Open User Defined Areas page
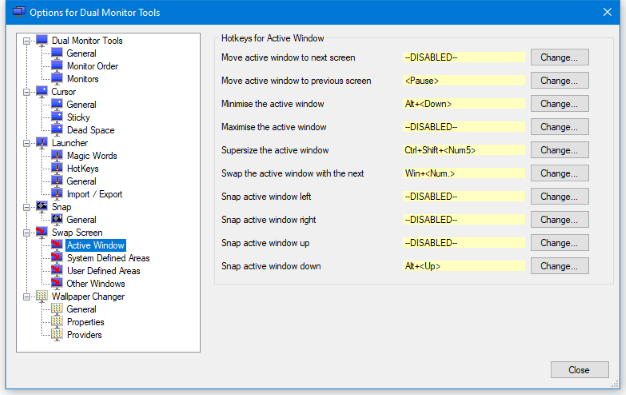 coord(103,271)
